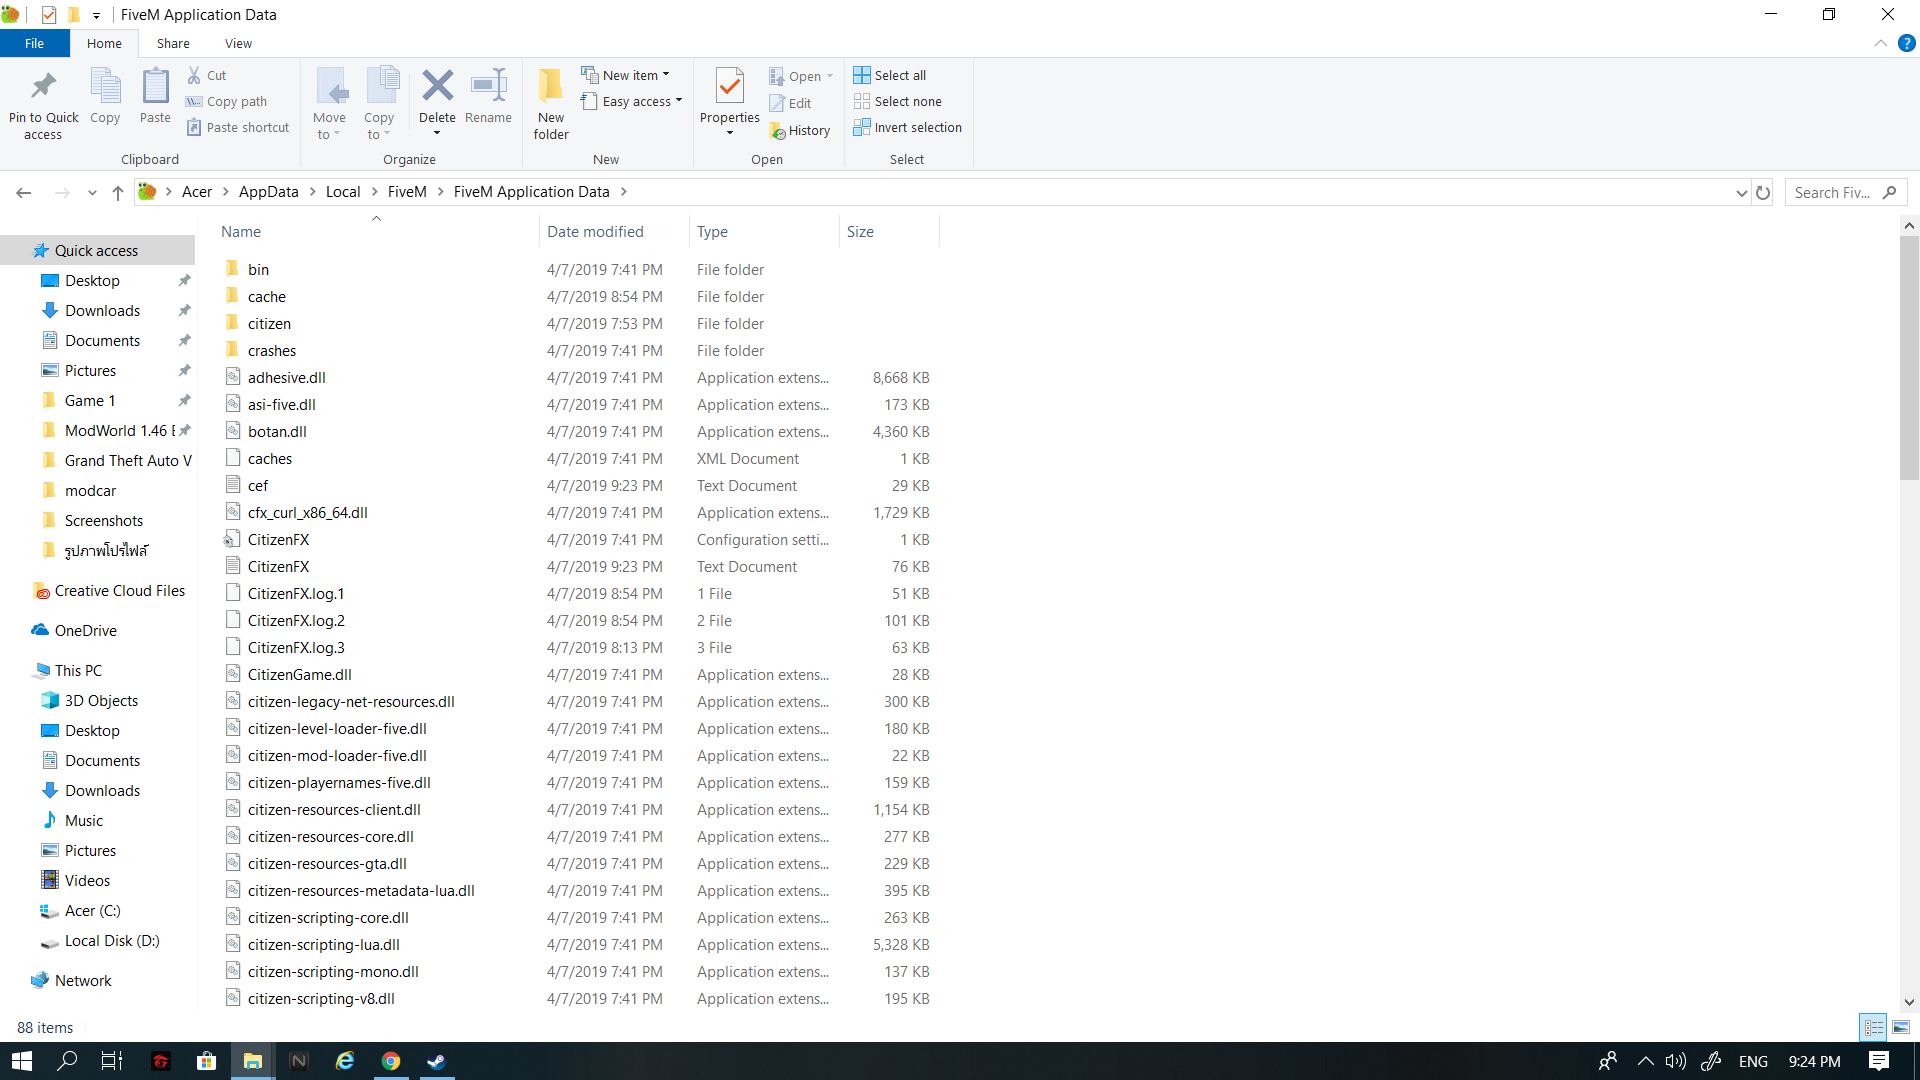
Task: Collapse the ribbon with chevron
Action: [1881, 43]
